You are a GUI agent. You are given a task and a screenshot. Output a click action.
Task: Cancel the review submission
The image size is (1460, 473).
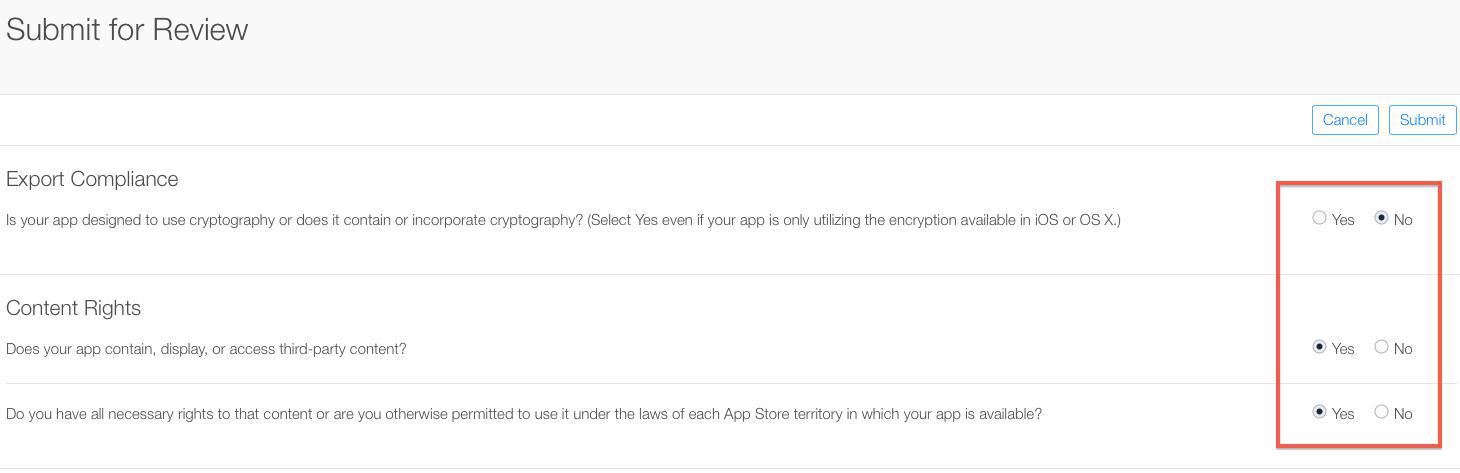tap(1345, 120)
